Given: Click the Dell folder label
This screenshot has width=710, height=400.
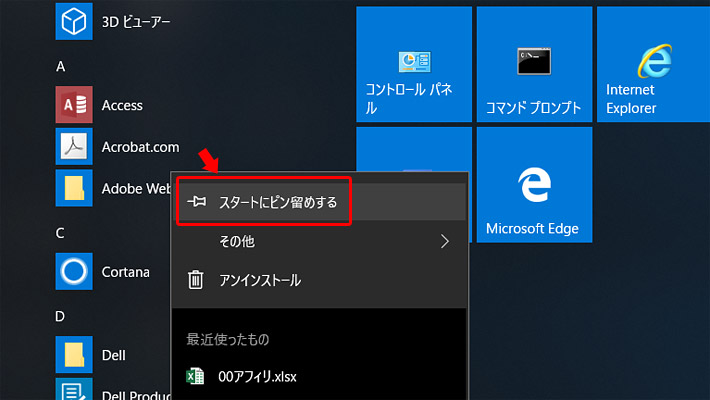Looking at the screenshot, I should (114, 356).
